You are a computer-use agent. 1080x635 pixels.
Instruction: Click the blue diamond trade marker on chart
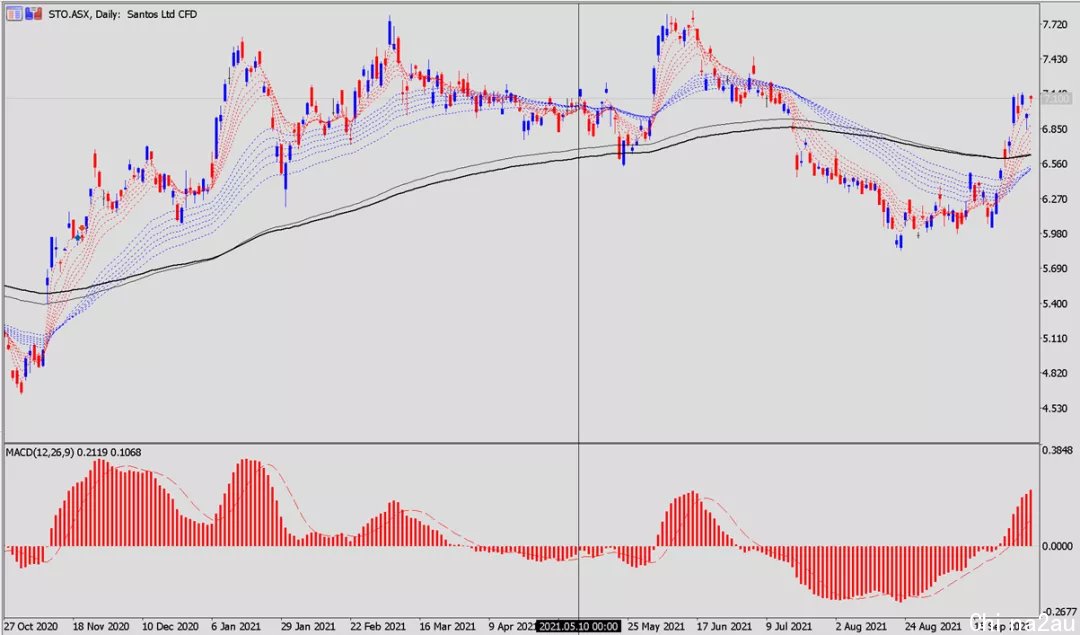click(x=79, y=238)
